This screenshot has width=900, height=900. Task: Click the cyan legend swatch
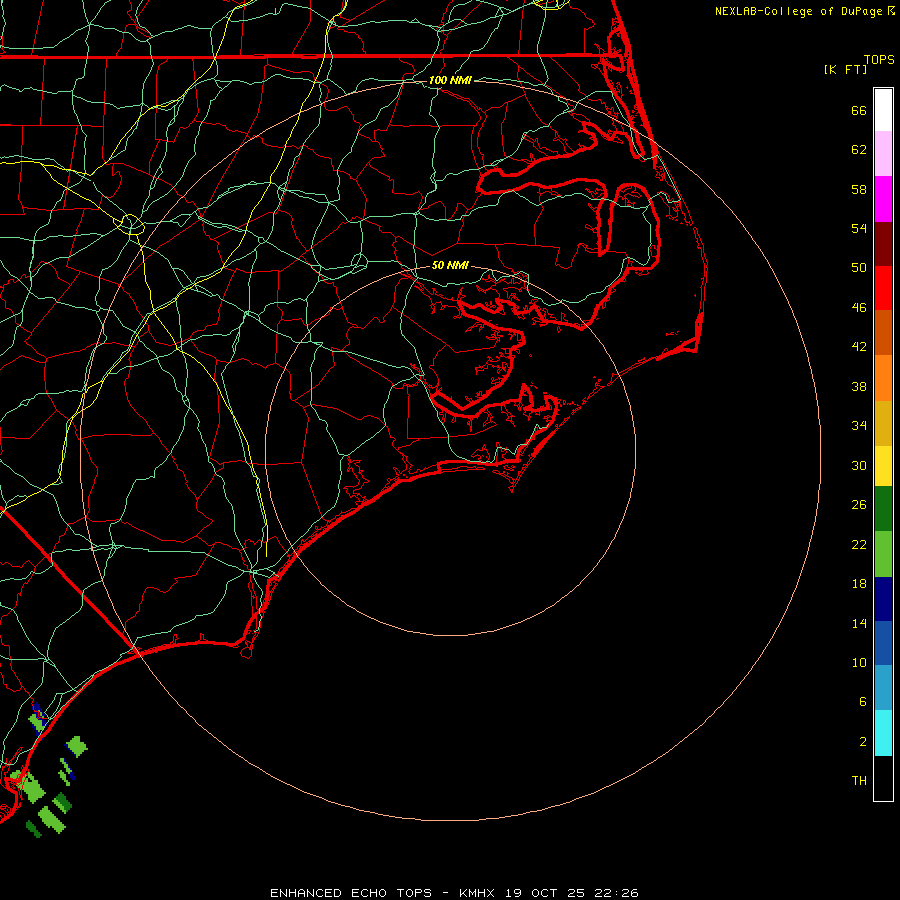click(x=883, y=733)
